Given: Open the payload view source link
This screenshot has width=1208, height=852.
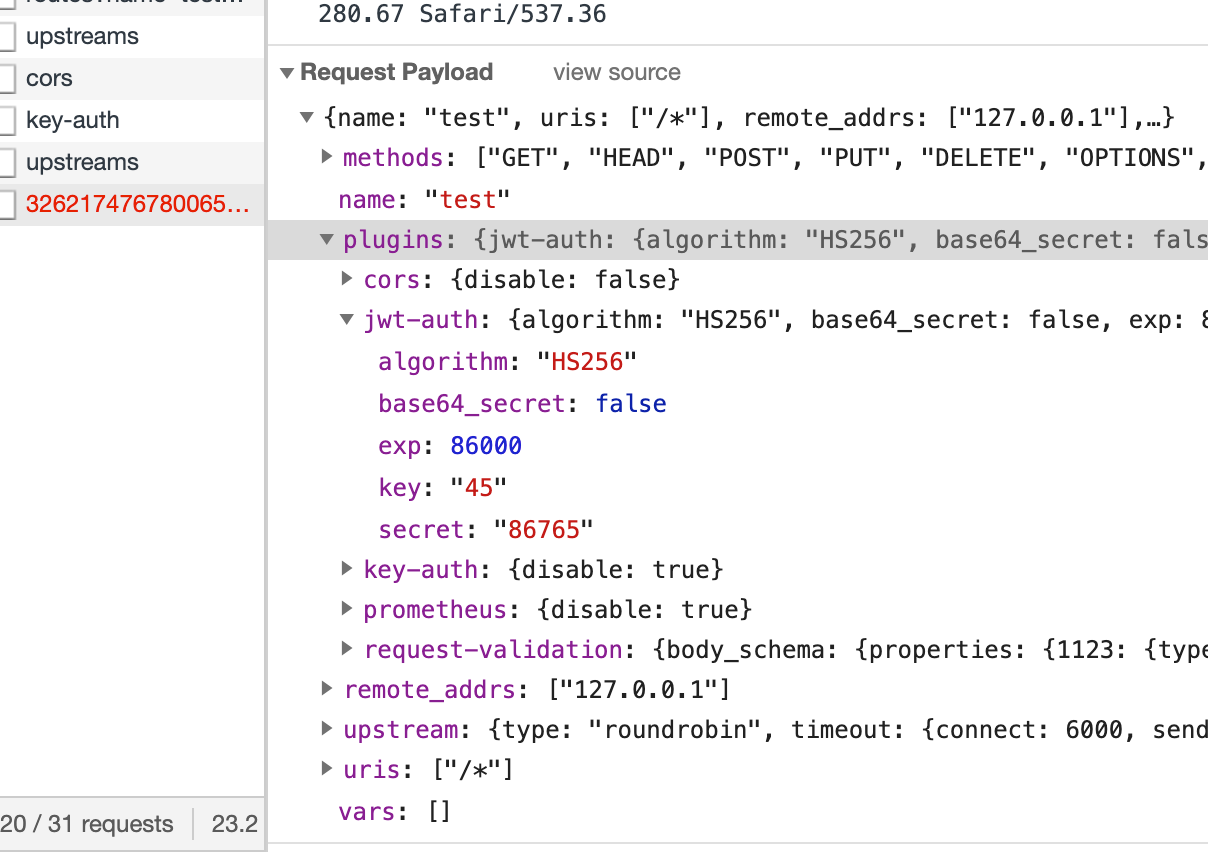Looking at the screenshot, I should [616, 72].
